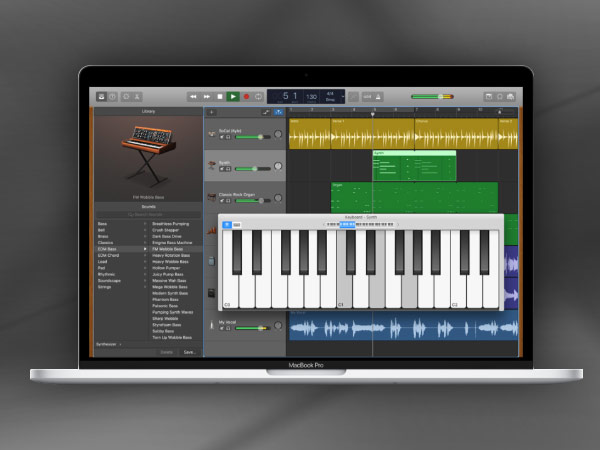Open Smart Controls from the toolbar
Viewport: 600px width, 450px height.
click(126, 97)
